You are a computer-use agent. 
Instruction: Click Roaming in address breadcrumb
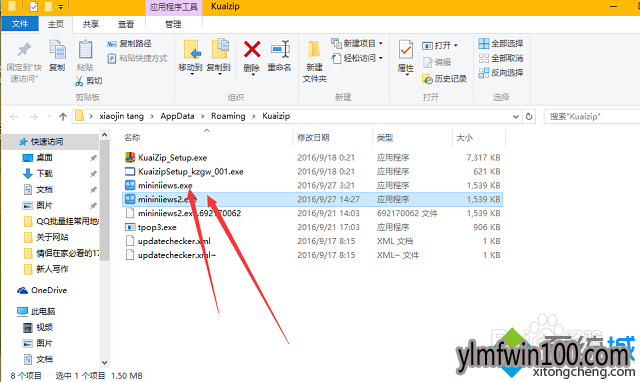click(x=228, y=116)
